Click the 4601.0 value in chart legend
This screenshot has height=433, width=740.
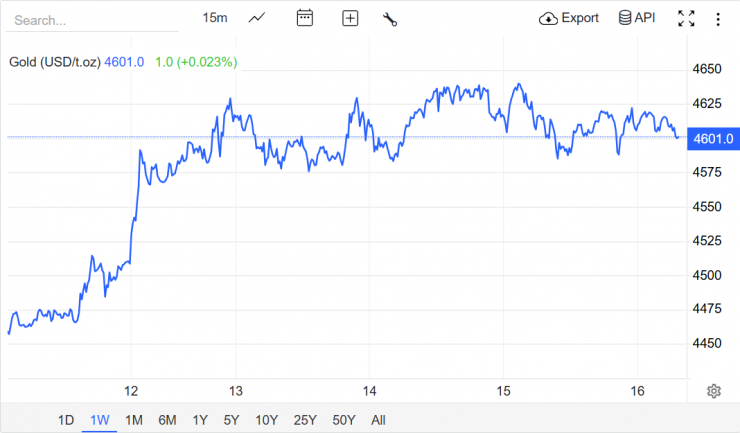coord(124,62)
